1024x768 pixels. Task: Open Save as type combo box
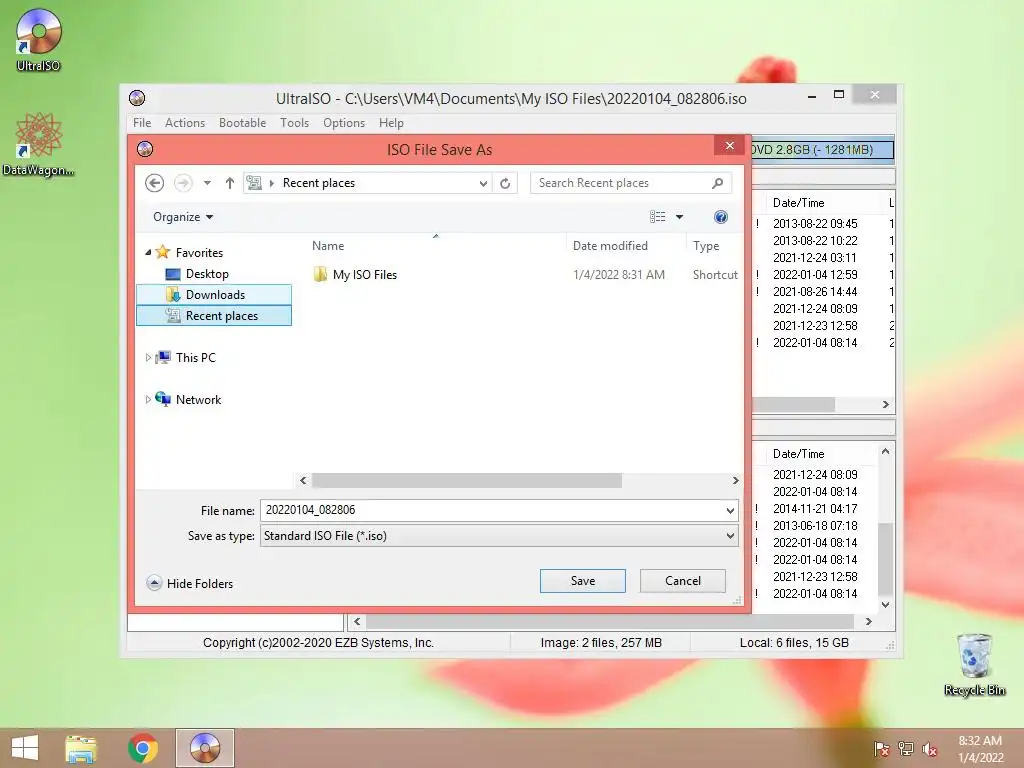[500, 536]
